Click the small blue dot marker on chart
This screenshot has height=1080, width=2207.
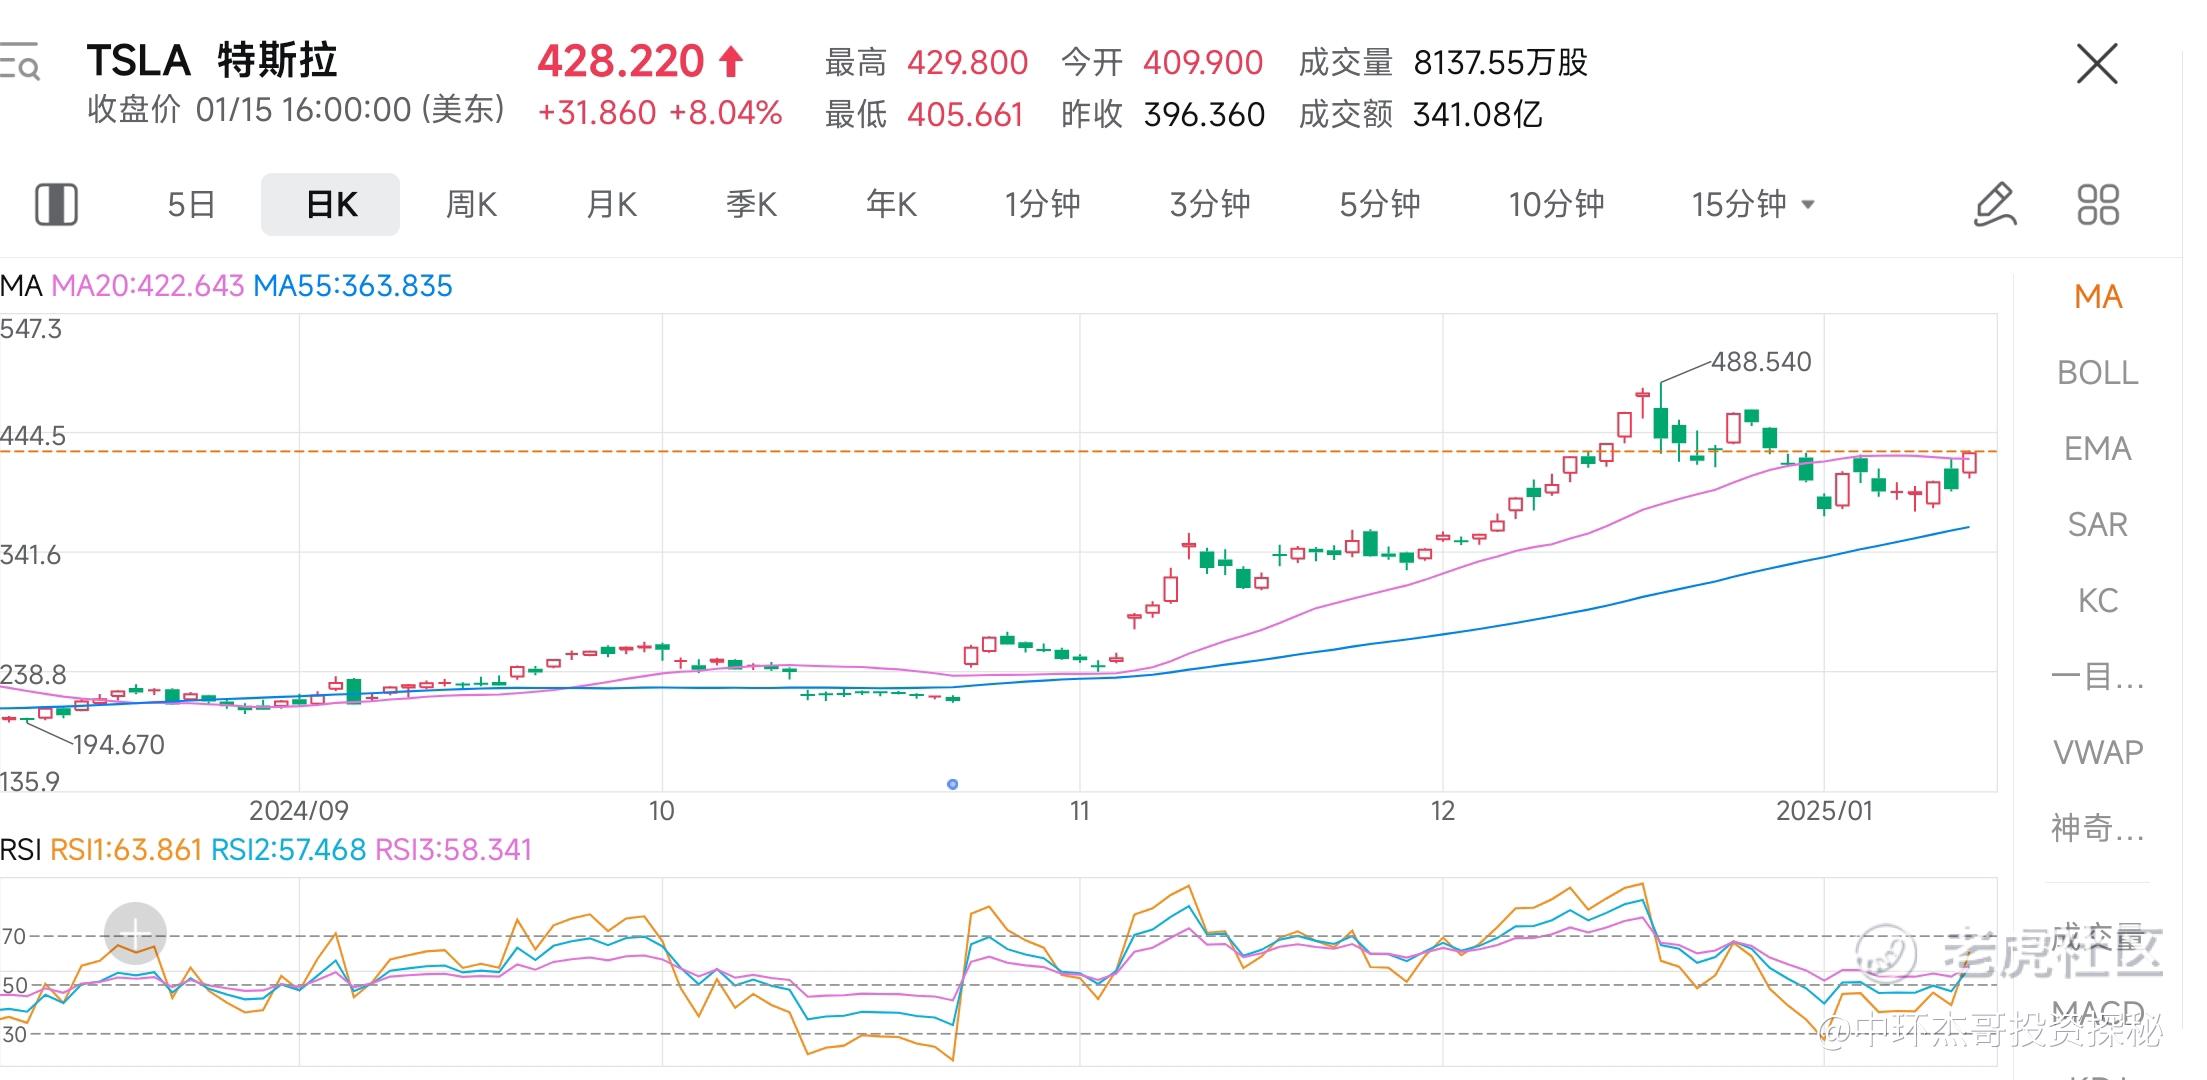(x=953, y=784)
